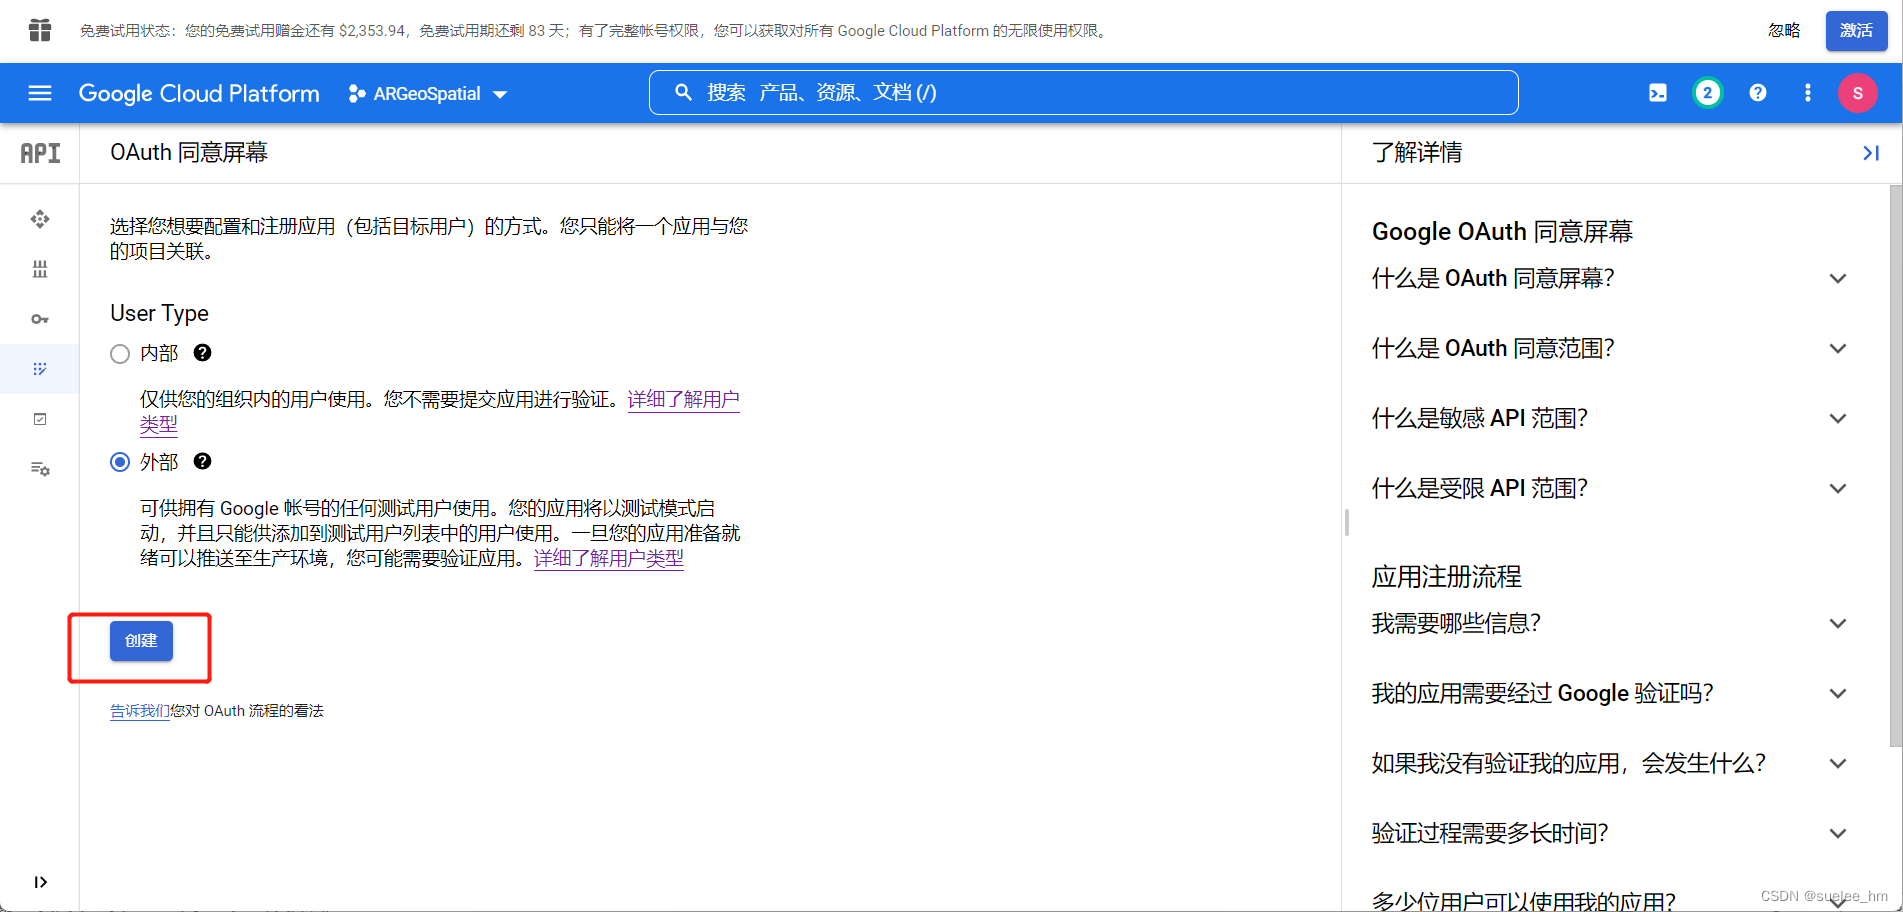Expand 如果我没有验证我的应用 question
The height and width of the screenshot is (912, 1903).
tap(1610, 763)
